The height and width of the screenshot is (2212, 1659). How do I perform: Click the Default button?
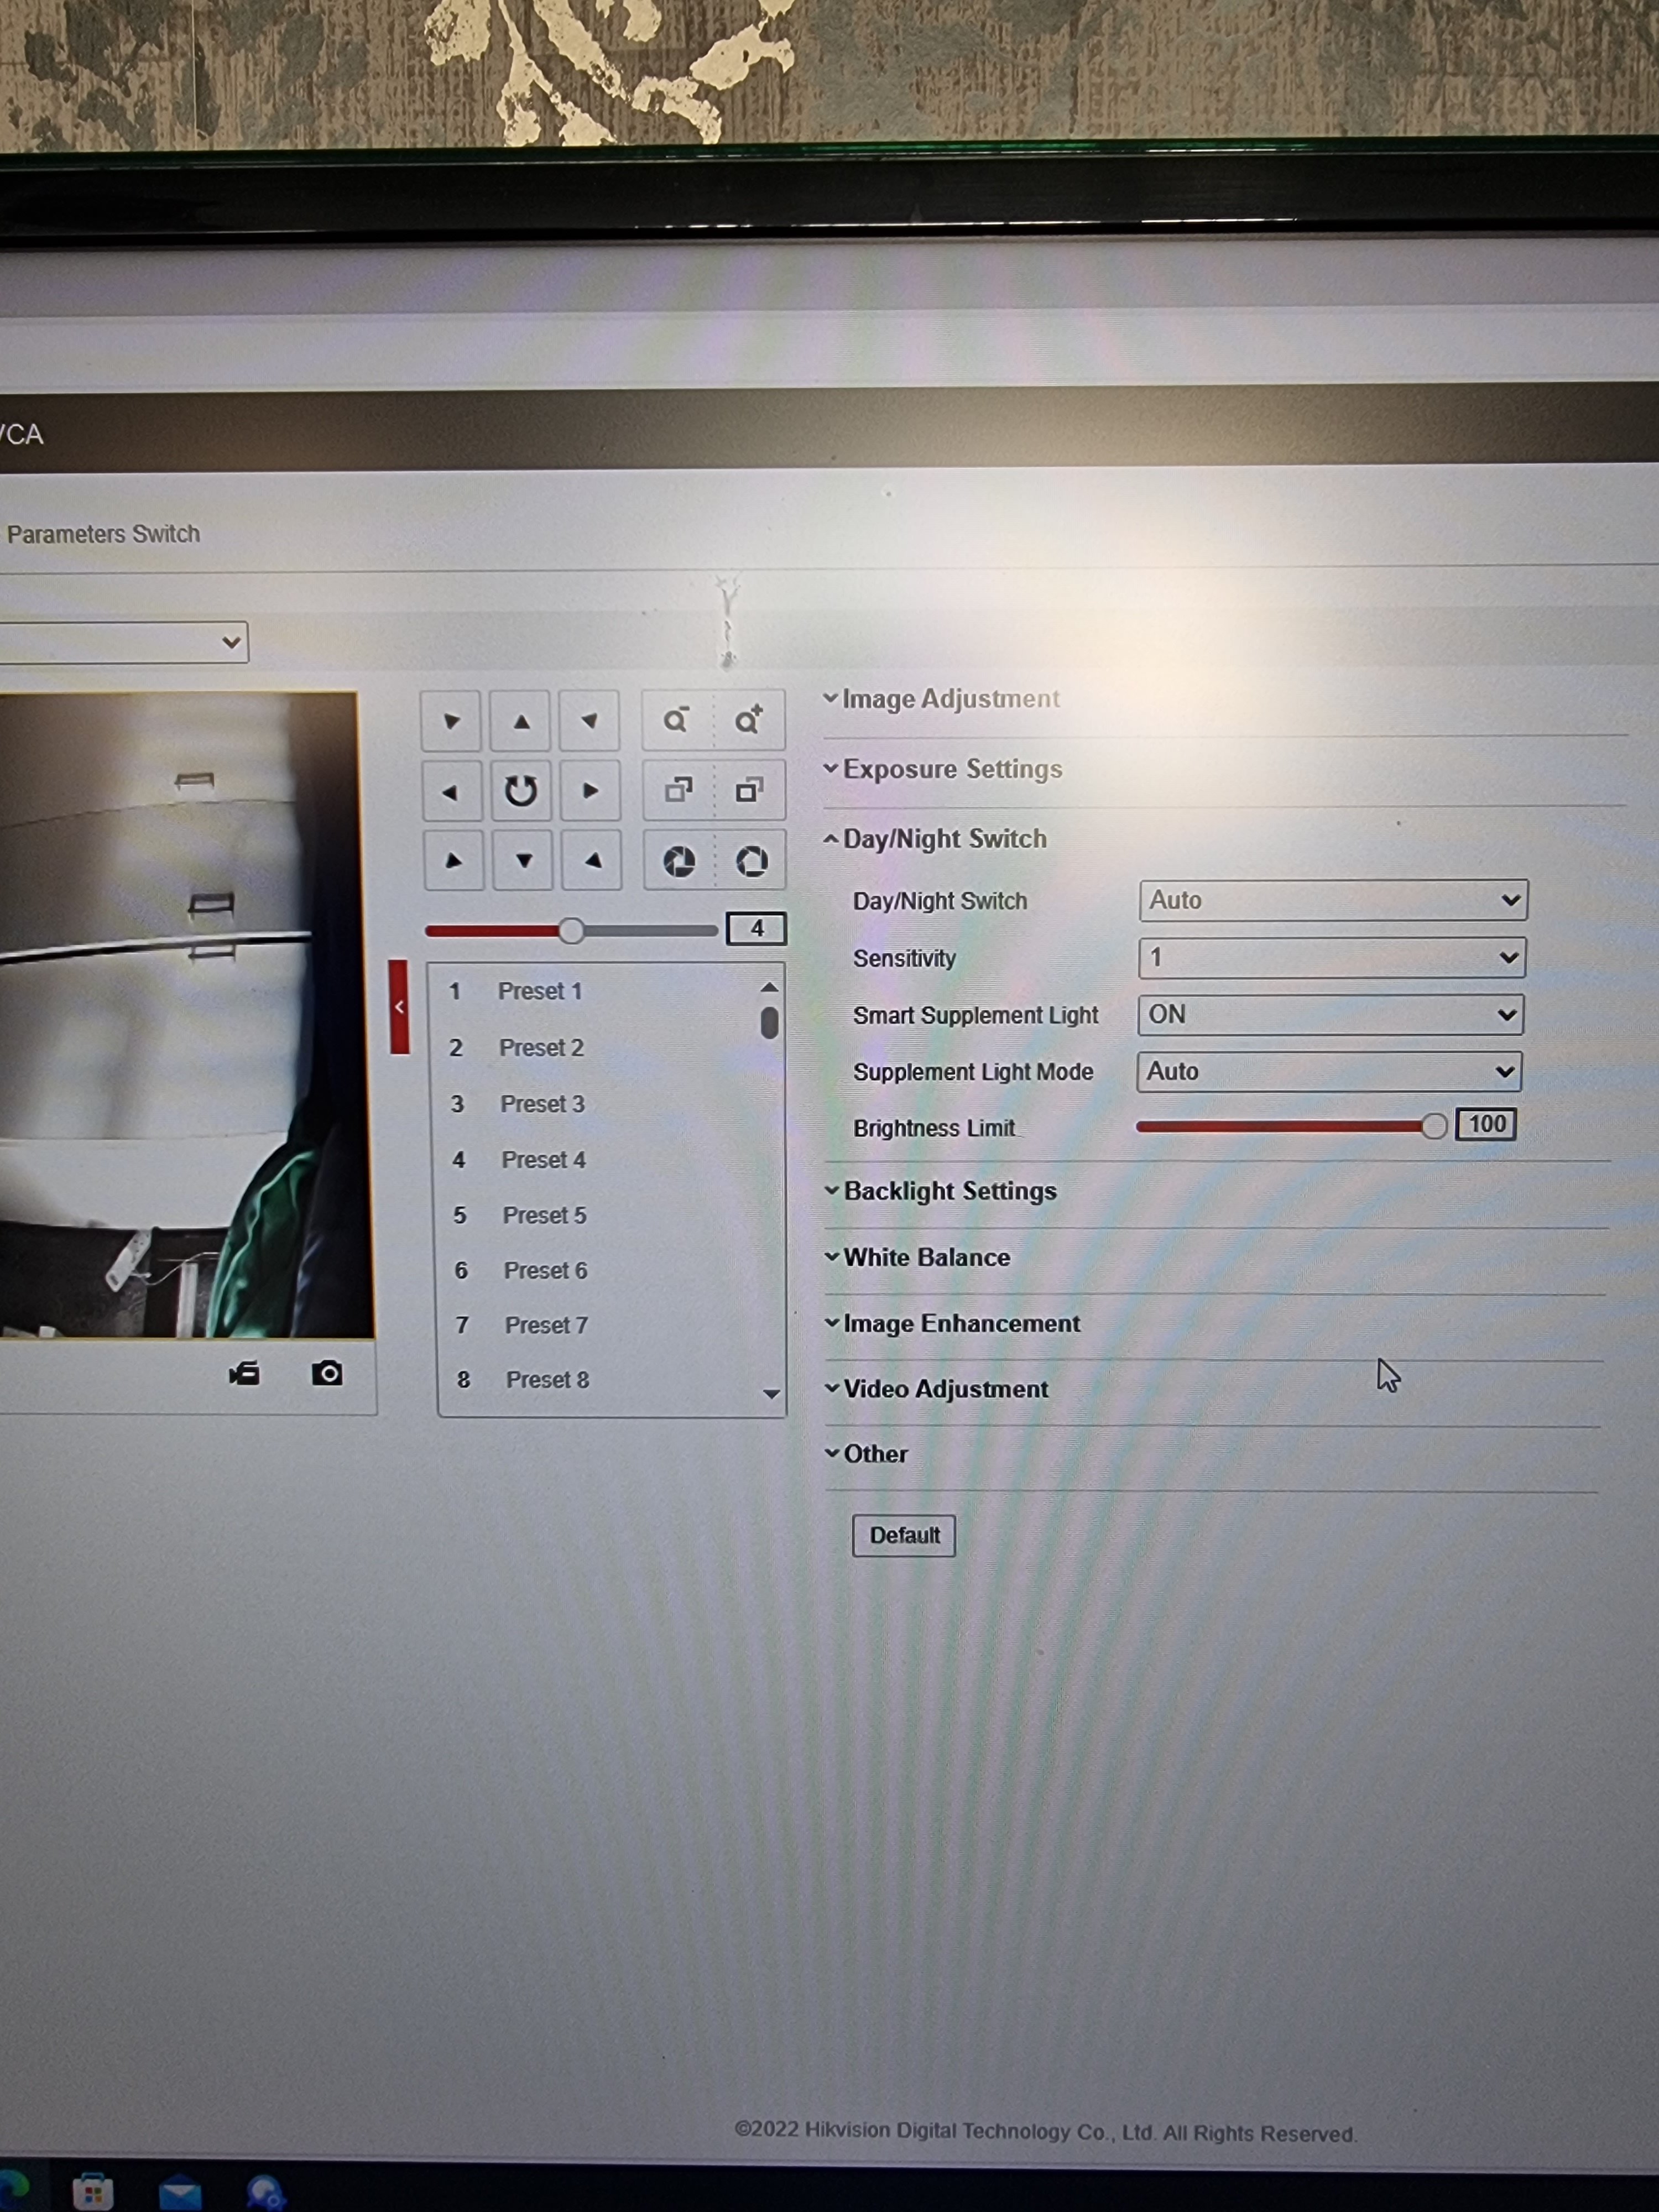point(903,1535)
